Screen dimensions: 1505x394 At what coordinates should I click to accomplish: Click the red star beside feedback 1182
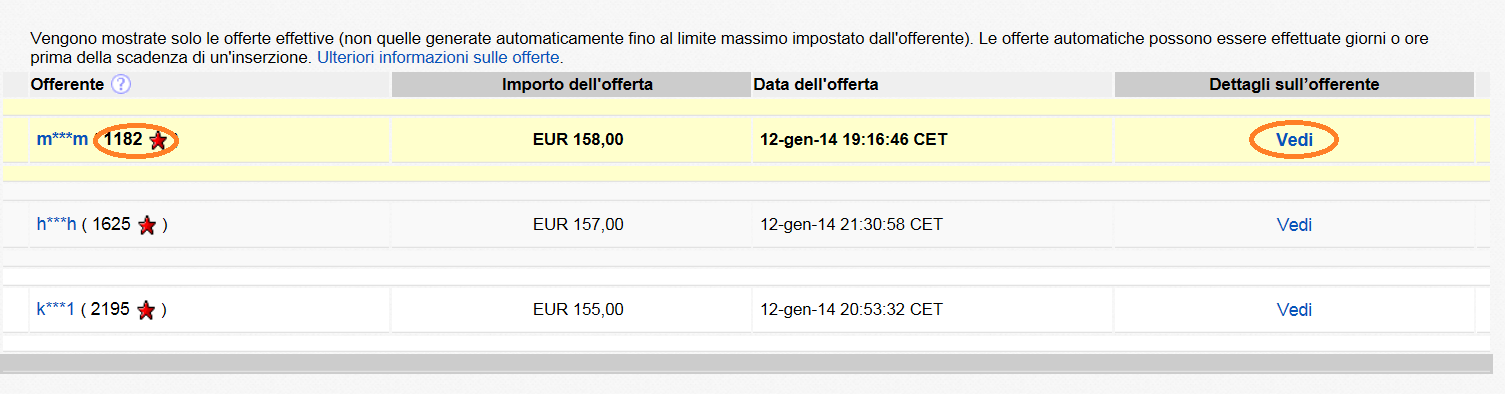[x=157, y=141]
